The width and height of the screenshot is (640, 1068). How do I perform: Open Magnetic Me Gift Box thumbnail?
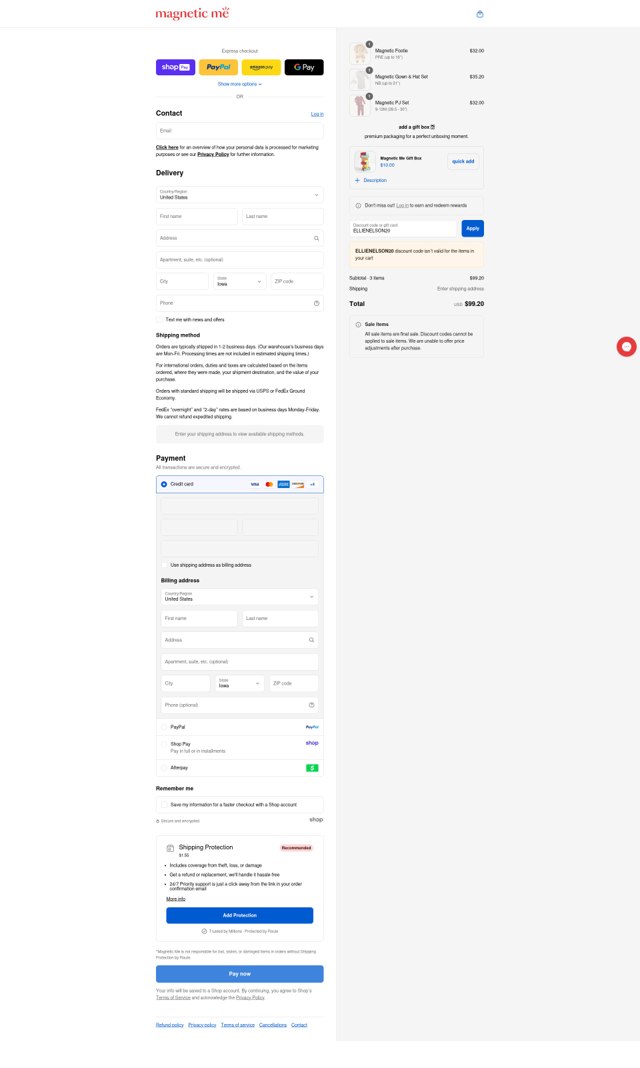pyautogui.click(x=365, y=161)
